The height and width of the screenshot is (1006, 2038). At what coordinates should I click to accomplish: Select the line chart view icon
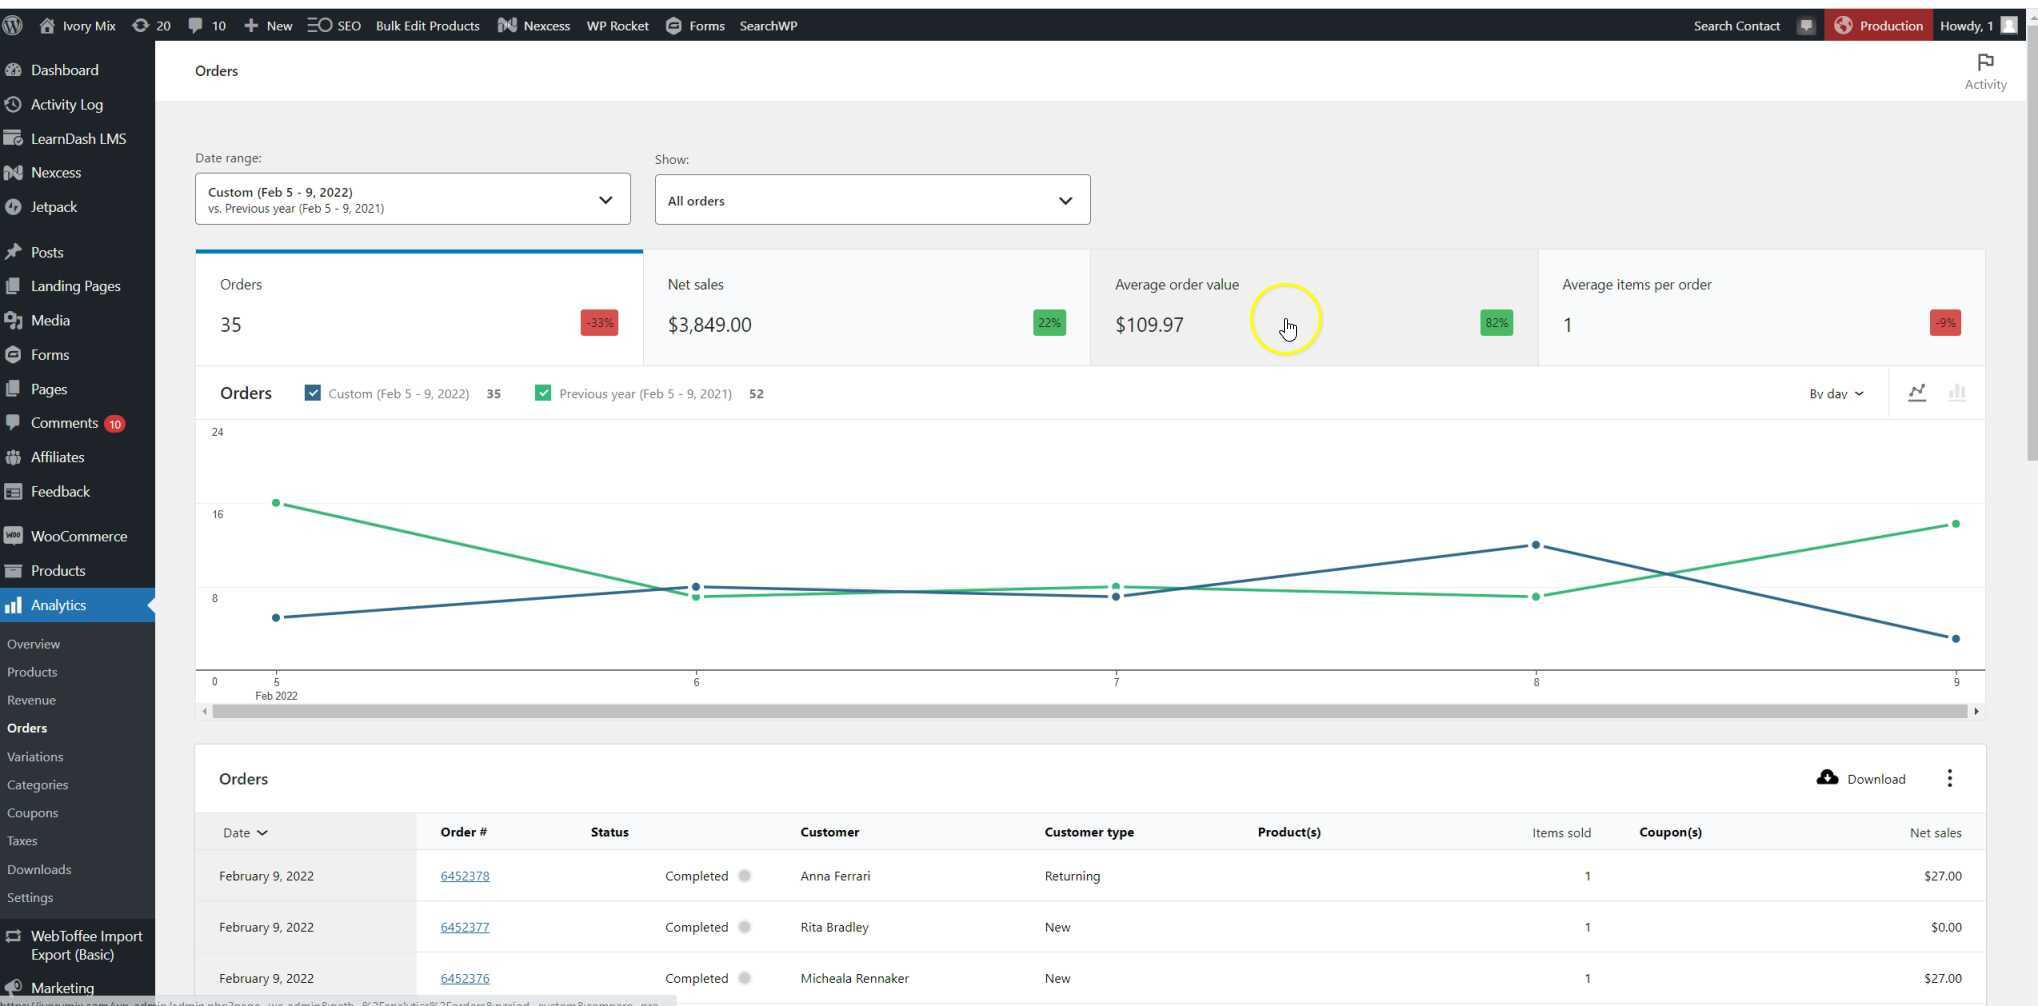coord(1916,393)
